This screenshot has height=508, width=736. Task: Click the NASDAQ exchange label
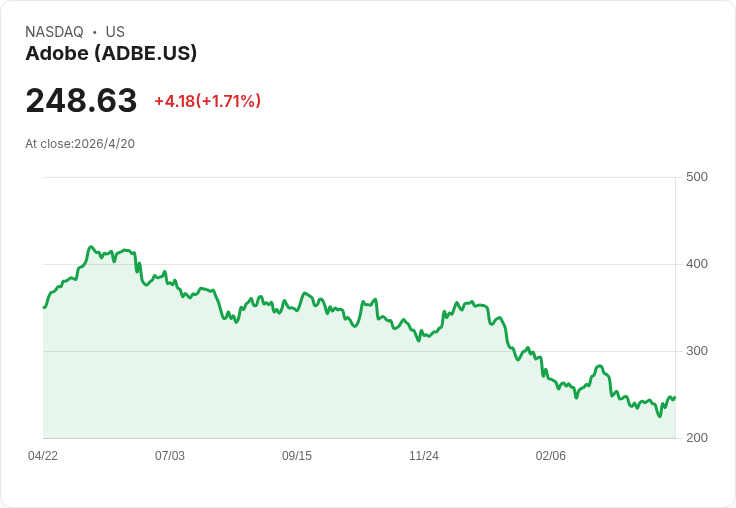coord(54,32)
